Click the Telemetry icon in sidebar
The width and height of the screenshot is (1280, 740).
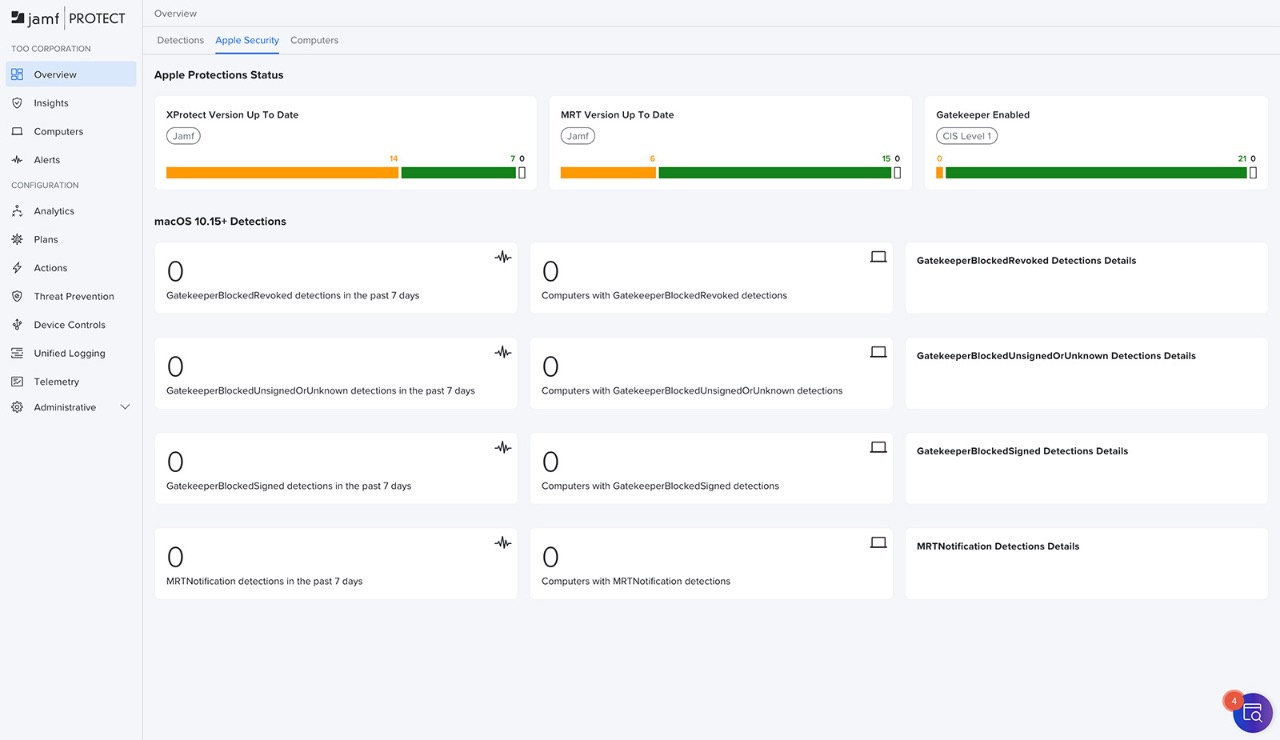(17, 382)
